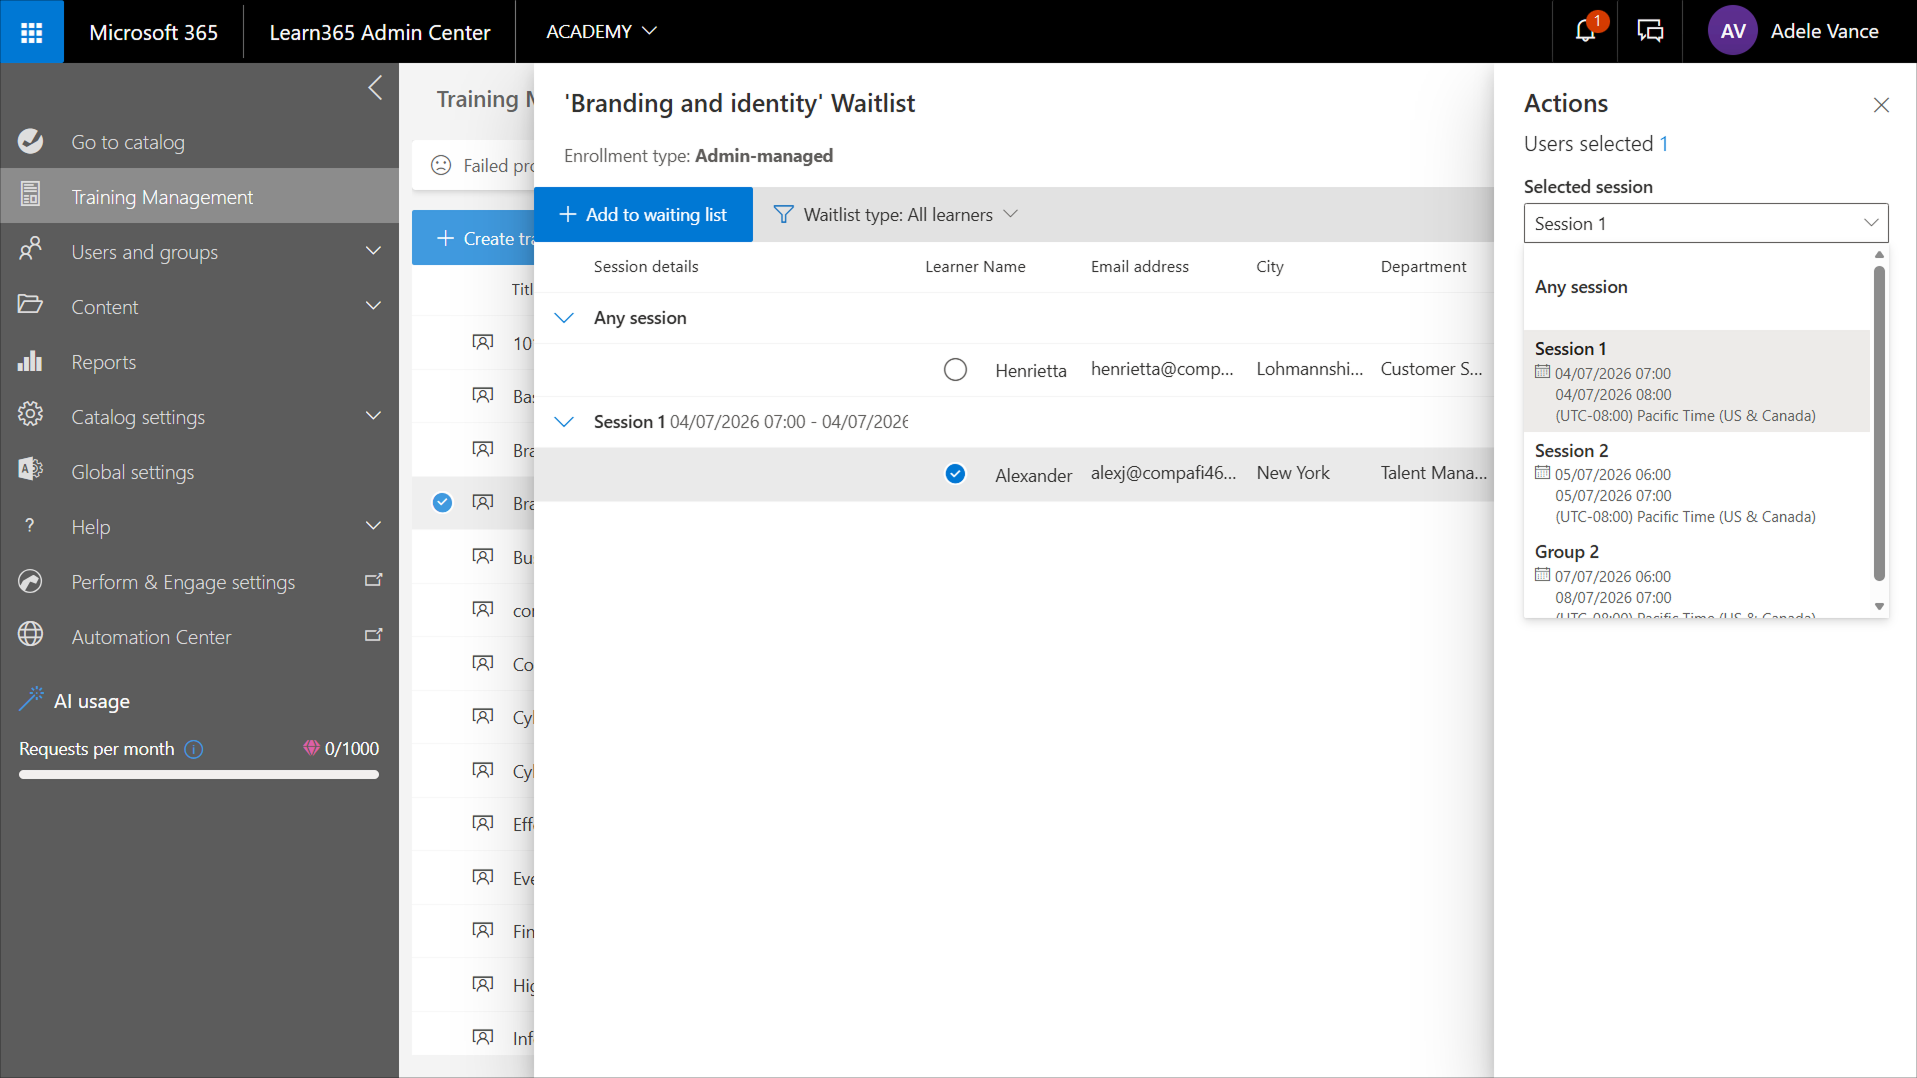Click the Failed processes smiley icon

[x=441, y=166]
